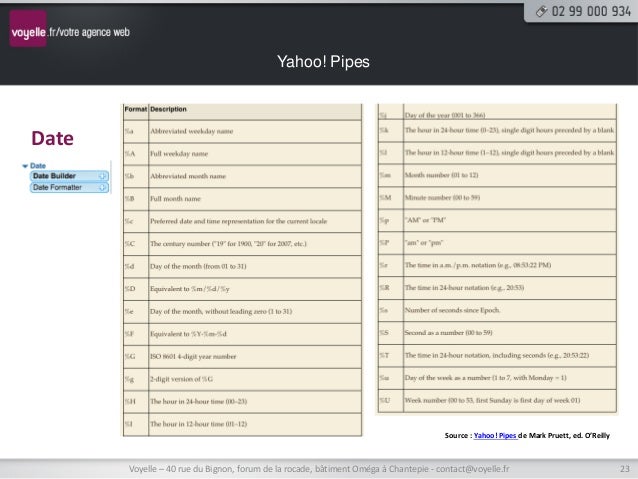Click '12-hour time (1-12), single digit' row
The width and height of the screenshot is (638, 479).
click(x=497, y=153)
